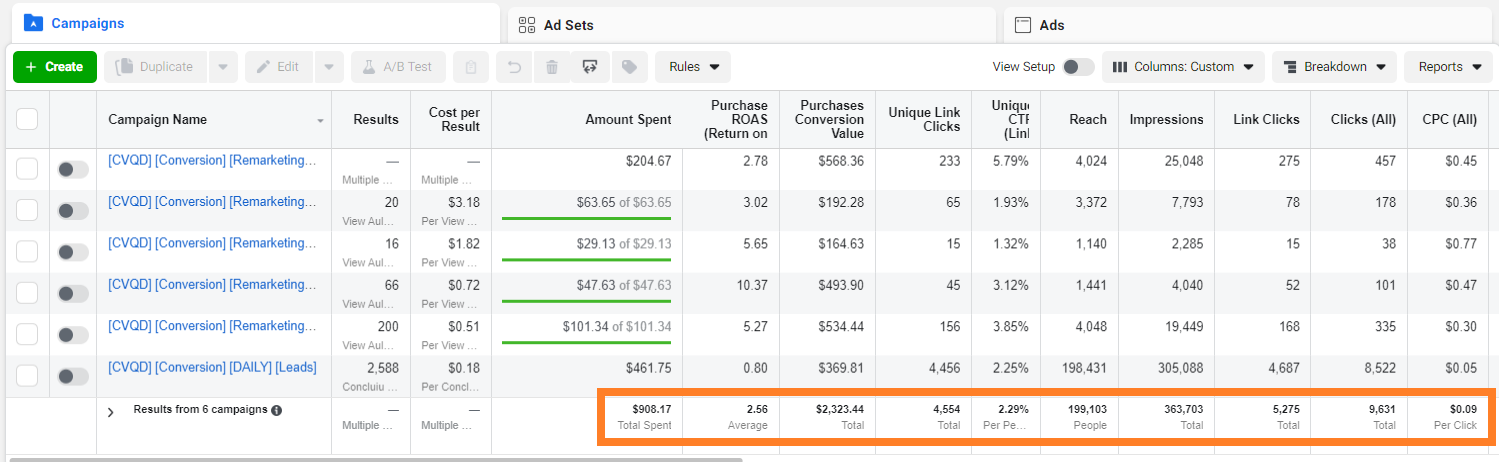Click the Duplicate button
The image size is (1499, 462).
155,67
